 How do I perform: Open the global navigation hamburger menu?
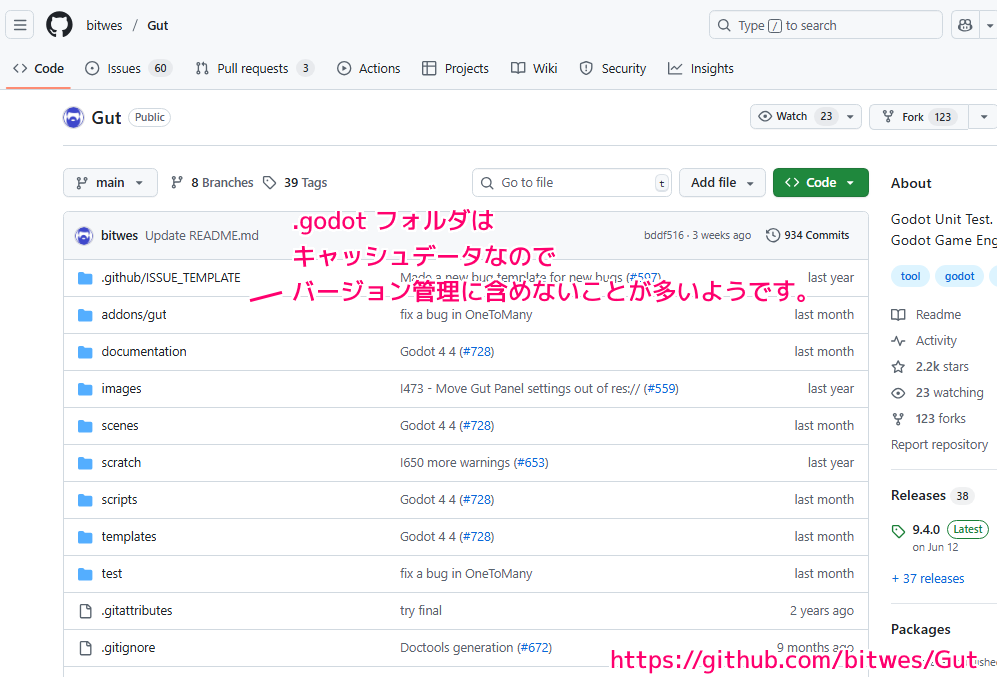click(x=19, y=24)
